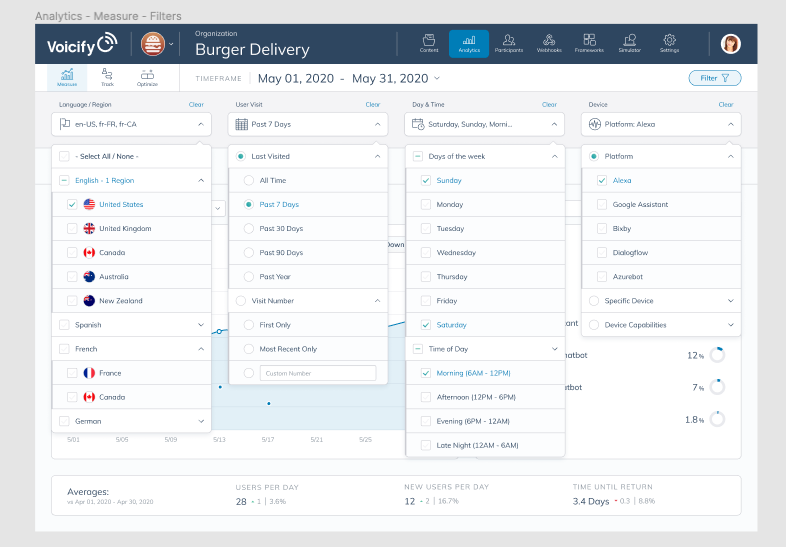The width and height of the screenshot is (786, 547).
Task: Open the Content section icon
Action: 429,43
